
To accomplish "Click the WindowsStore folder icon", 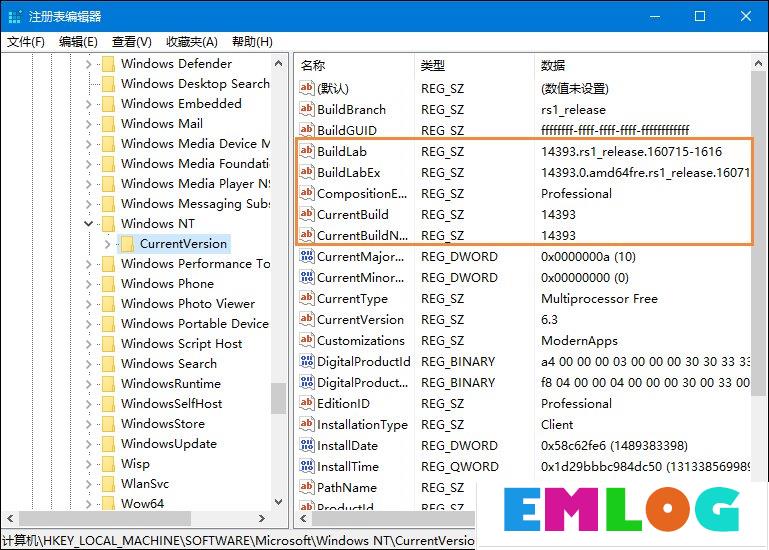I will coord(108,424).
